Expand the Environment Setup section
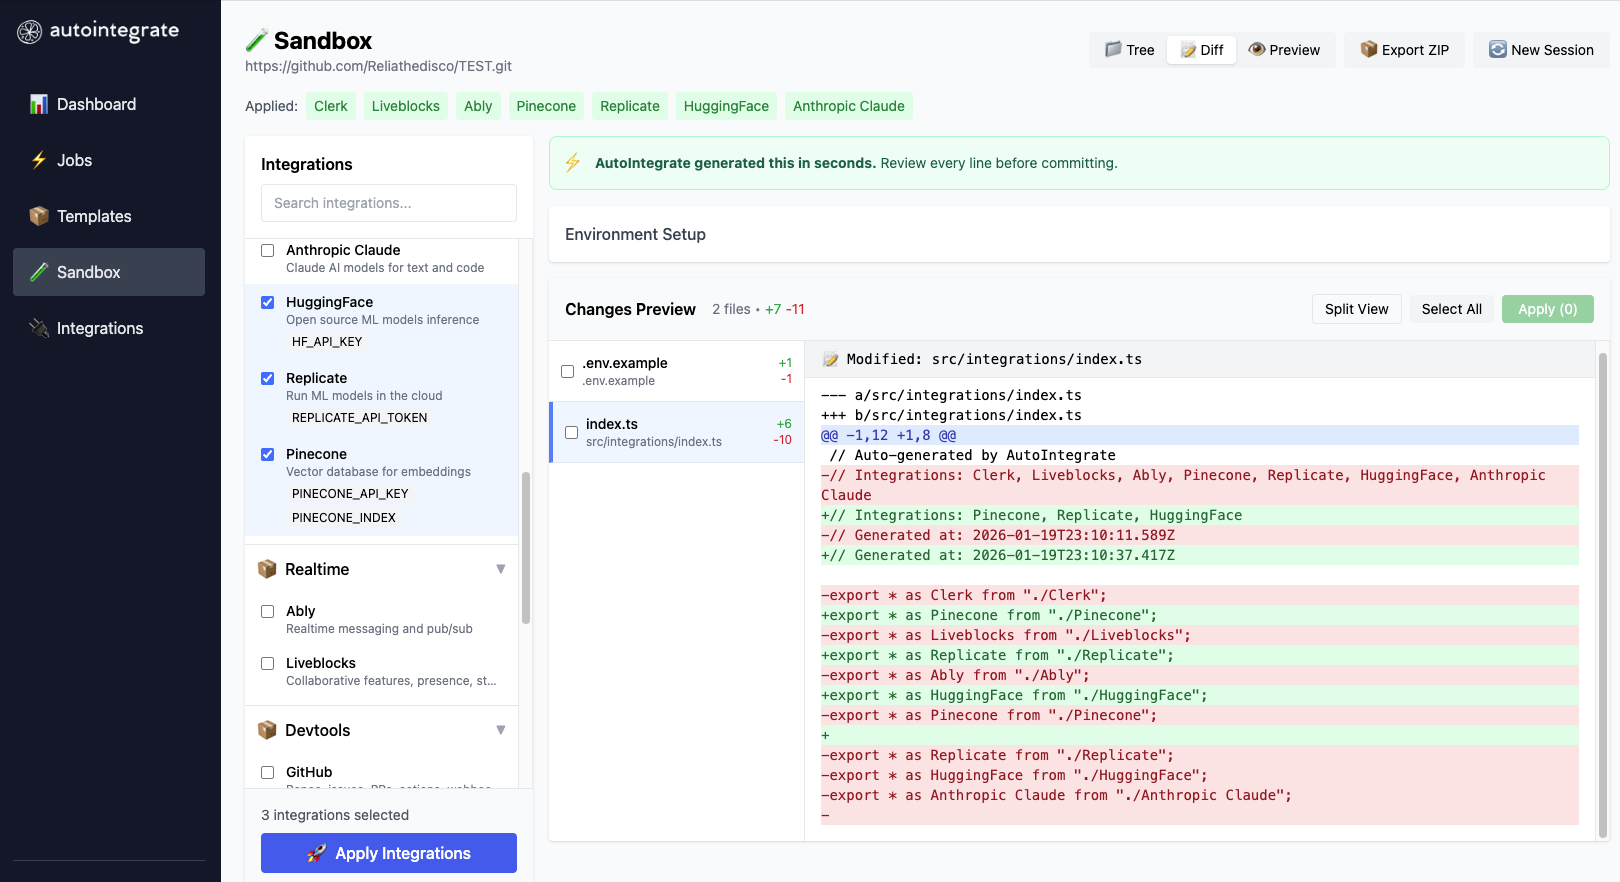1620x882 pixels. click(1079, 234)
